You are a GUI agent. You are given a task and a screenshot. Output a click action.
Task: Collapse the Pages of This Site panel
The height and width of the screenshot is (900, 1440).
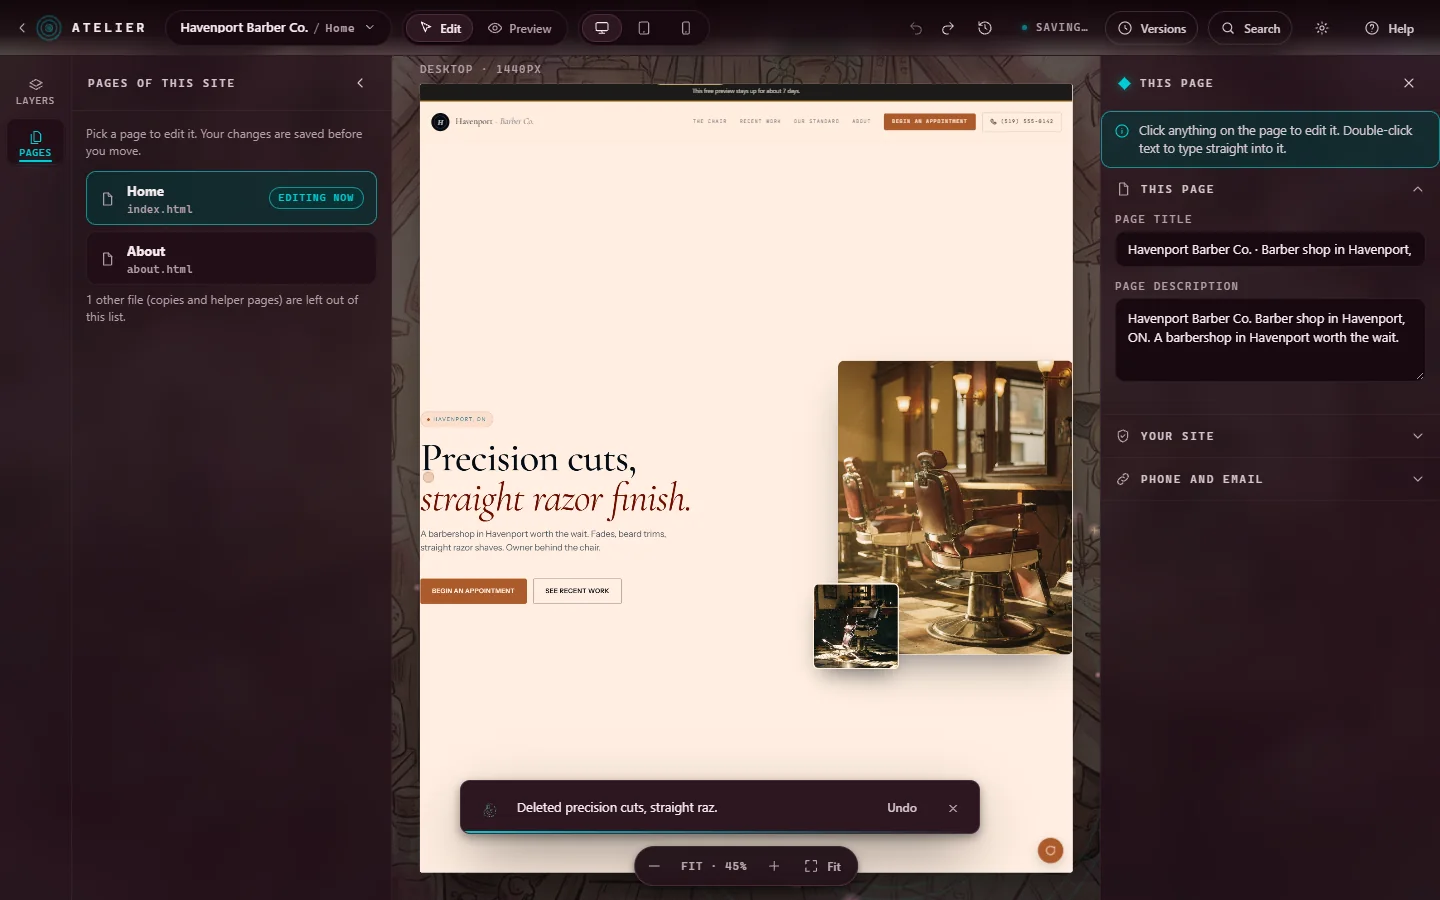click(x=360, y=83)
